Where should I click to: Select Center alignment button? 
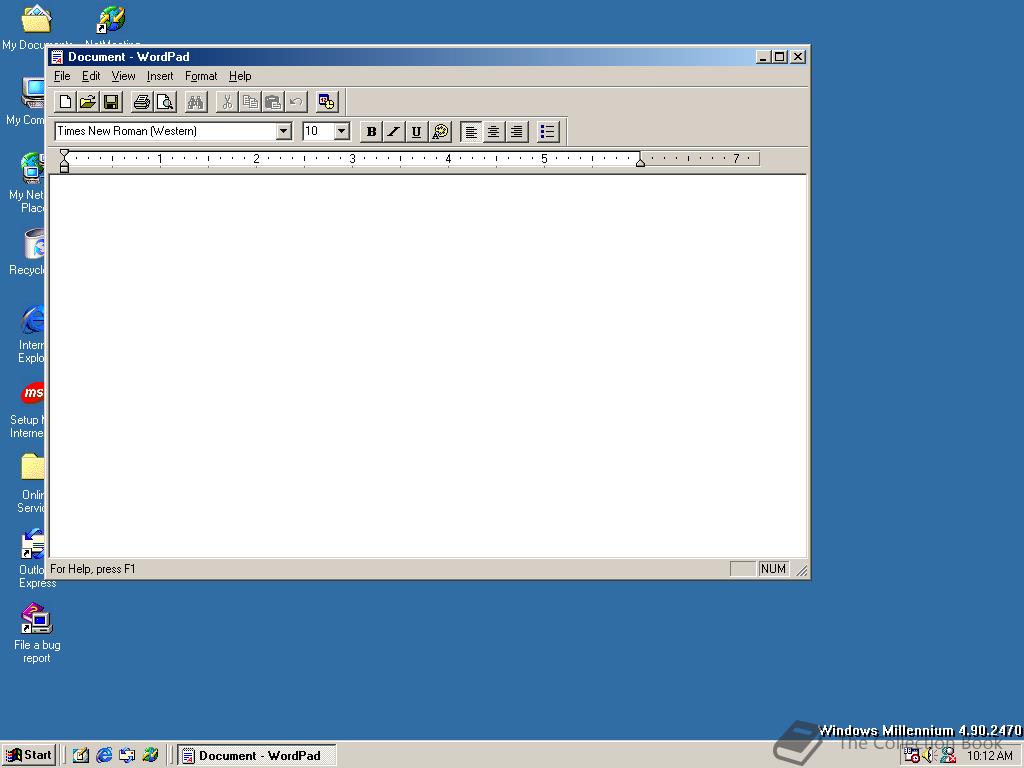pyautogui.click(x=494, y=132)
